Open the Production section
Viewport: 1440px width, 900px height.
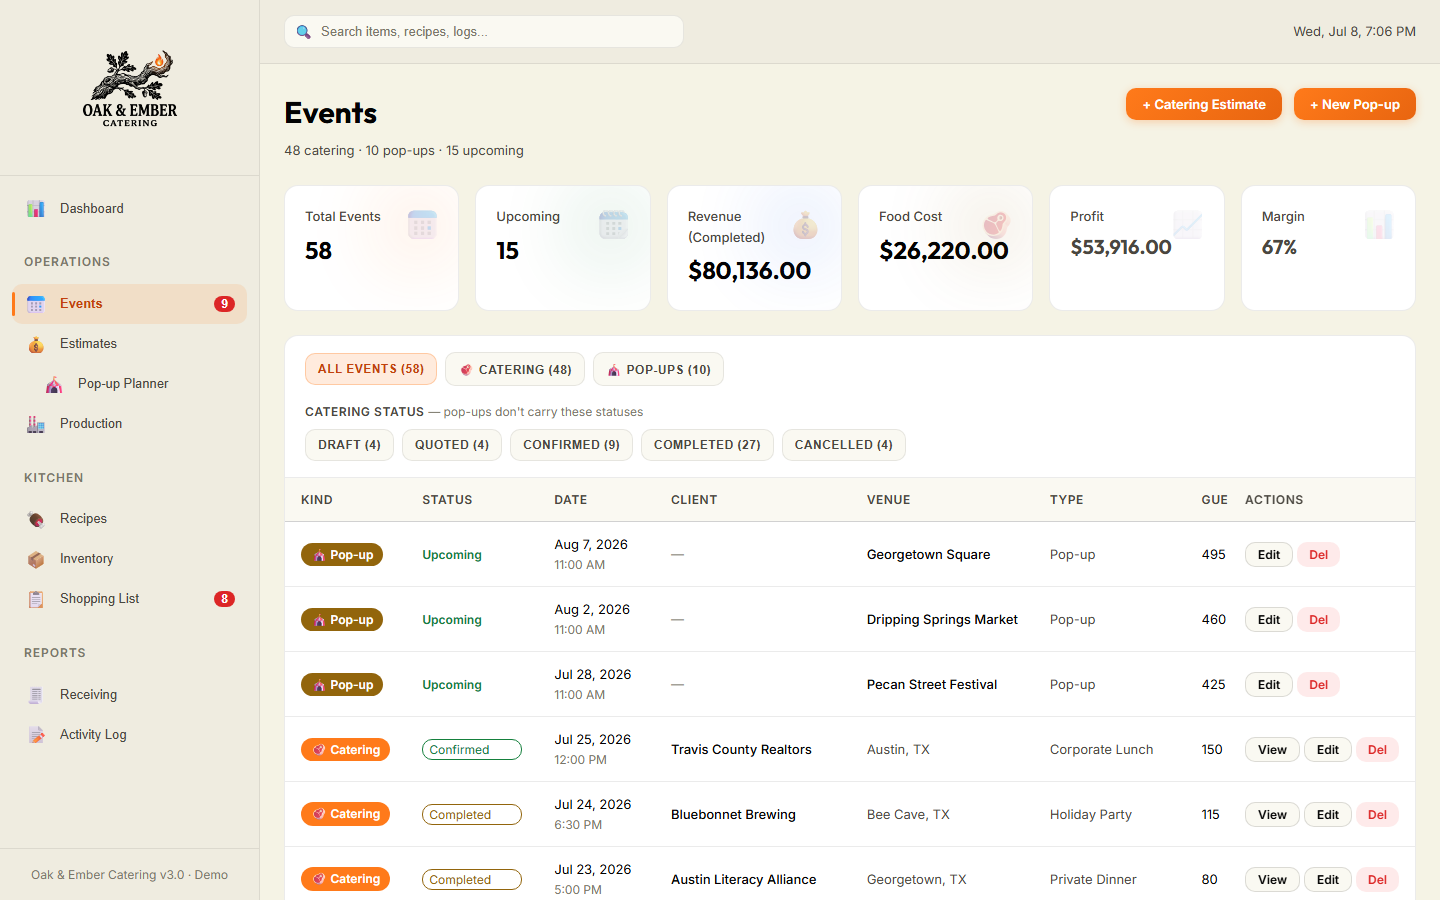click(x=130, y=424)
